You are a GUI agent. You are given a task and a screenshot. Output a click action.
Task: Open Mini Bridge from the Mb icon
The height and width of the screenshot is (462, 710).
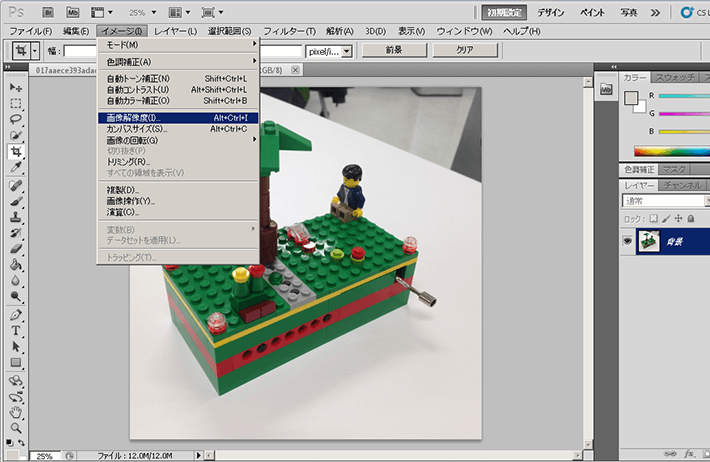[x=72, y=12]
